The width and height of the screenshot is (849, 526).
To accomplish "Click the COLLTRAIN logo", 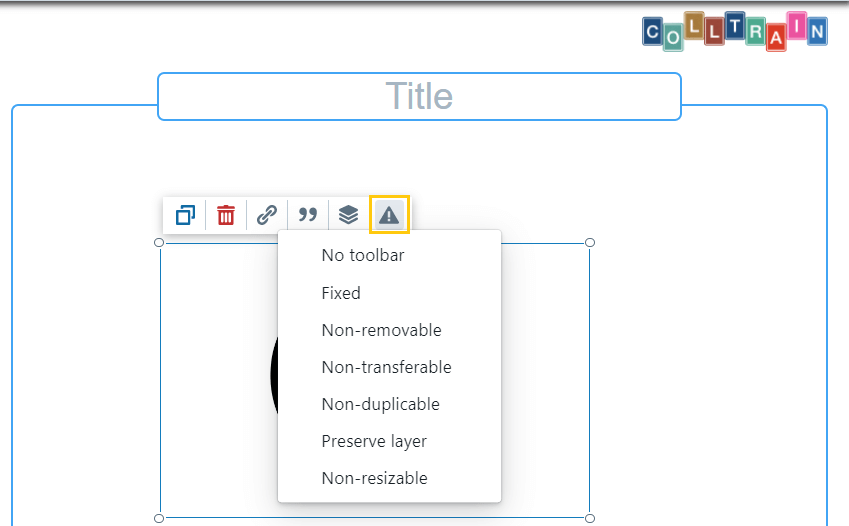I will point(735,31).
